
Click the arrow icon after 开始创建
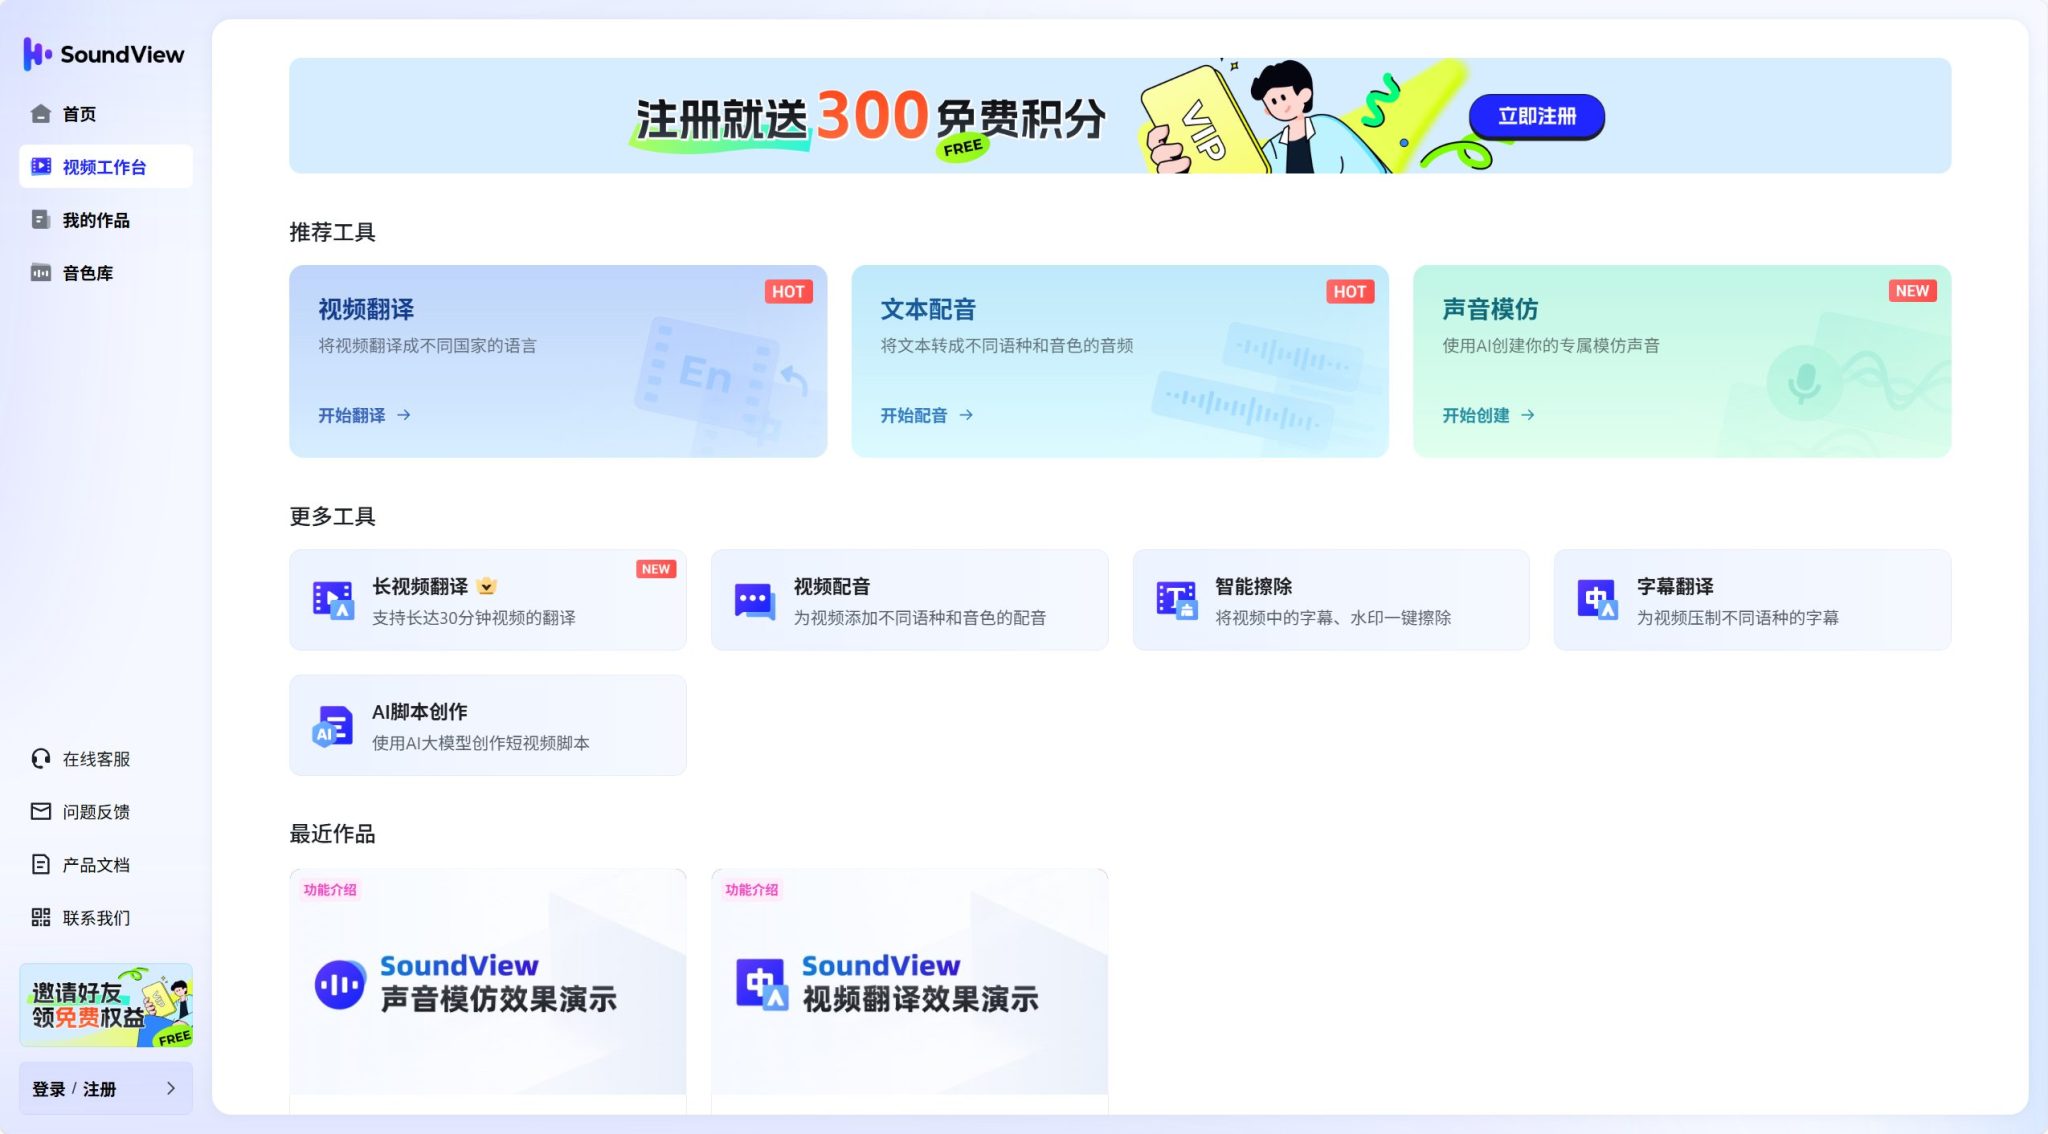tap(1528, 415)
